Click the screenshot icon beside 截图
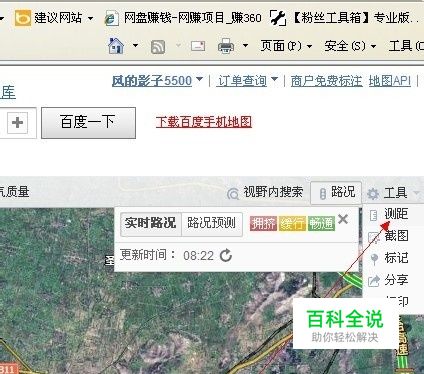The width and height of the screenshot is (424, 374). (374, 238)
